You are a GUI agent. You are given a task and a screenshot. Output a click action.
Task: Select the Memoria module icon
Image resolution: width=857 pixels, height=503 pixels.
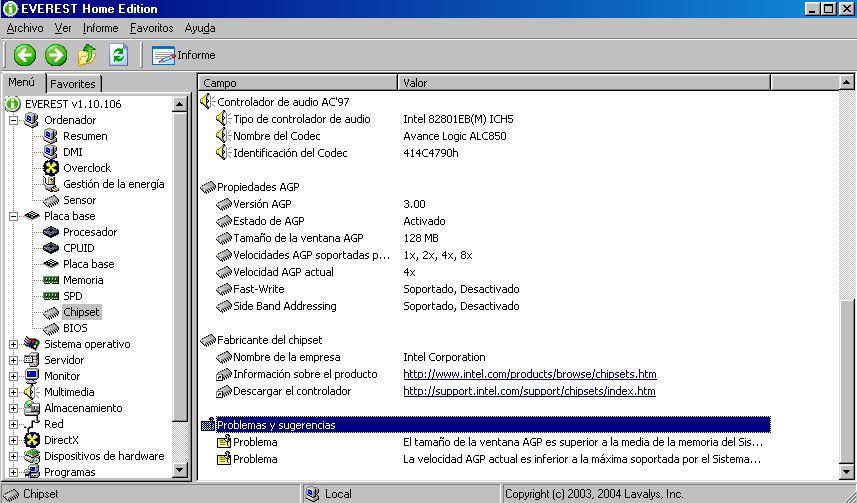[x=50, y=280]
